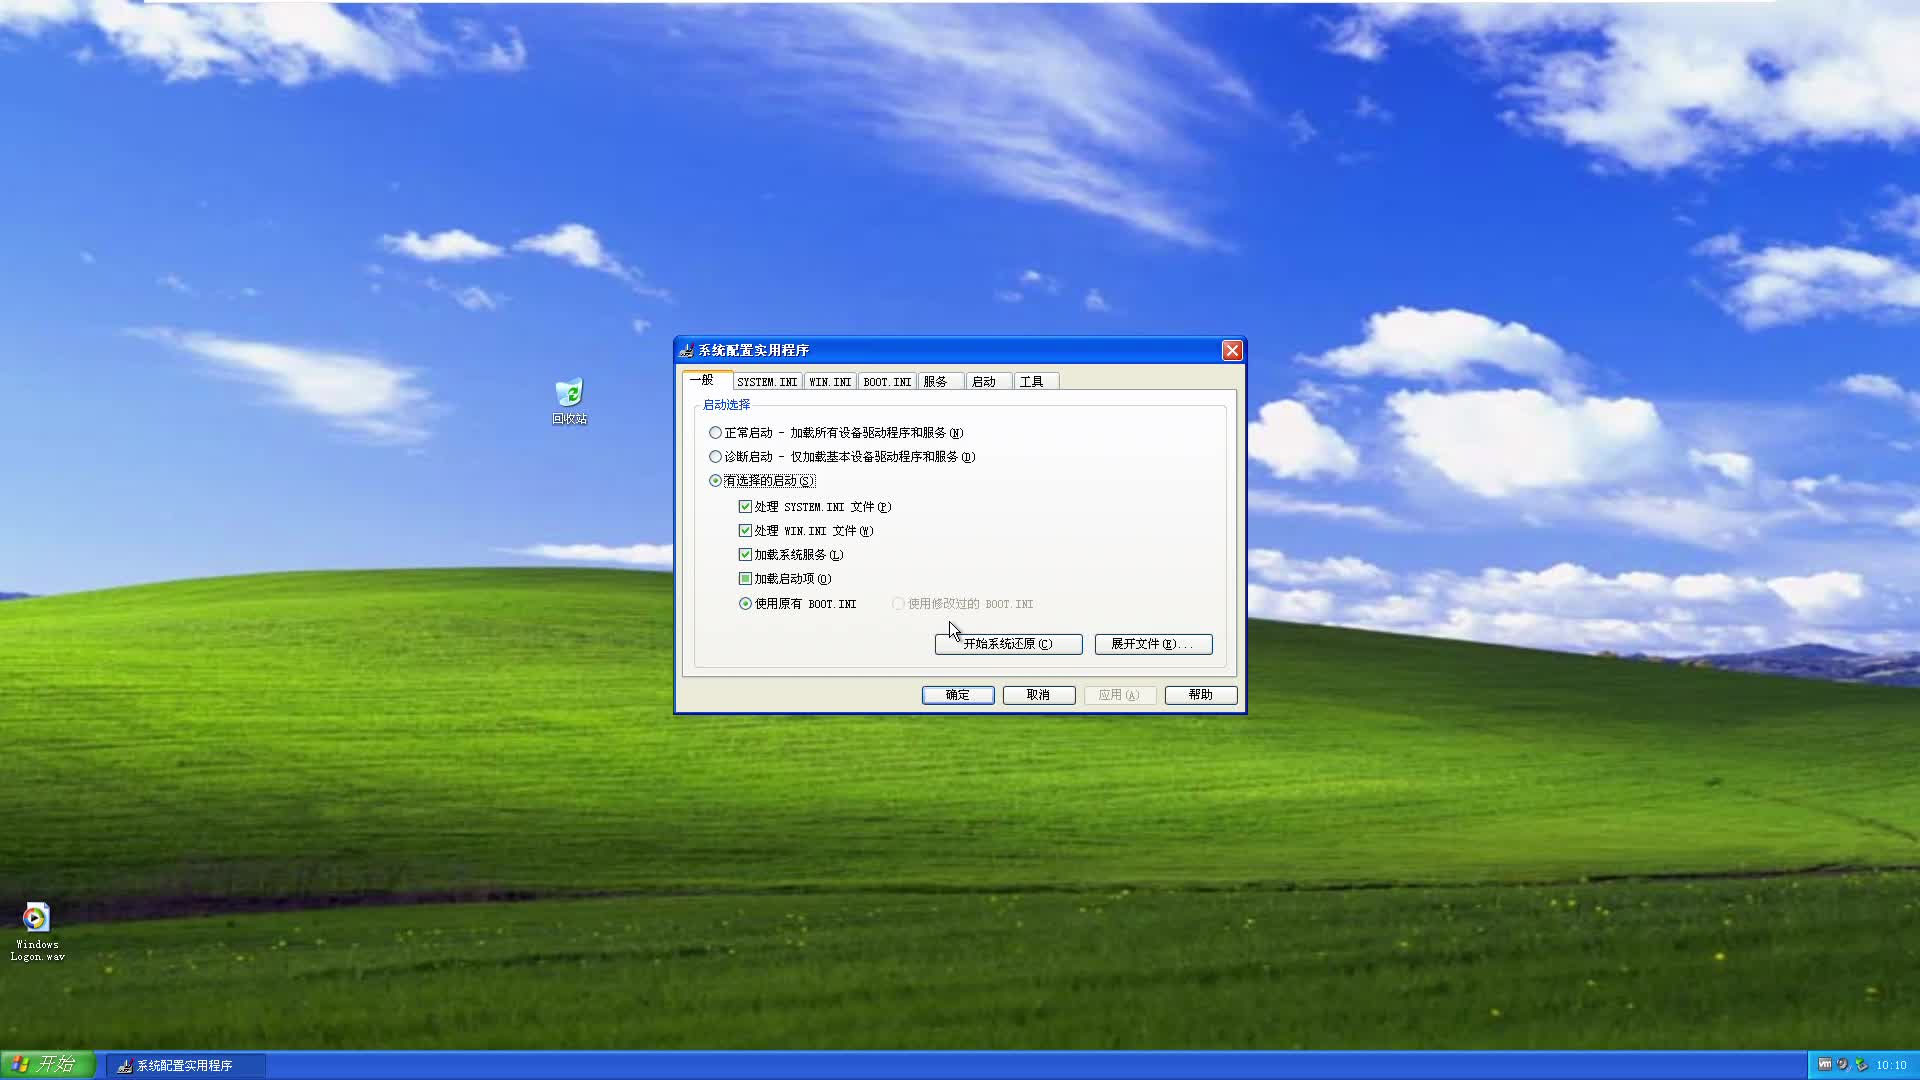Open the Windows Logon.wav file on desktop

click(36, 918)
